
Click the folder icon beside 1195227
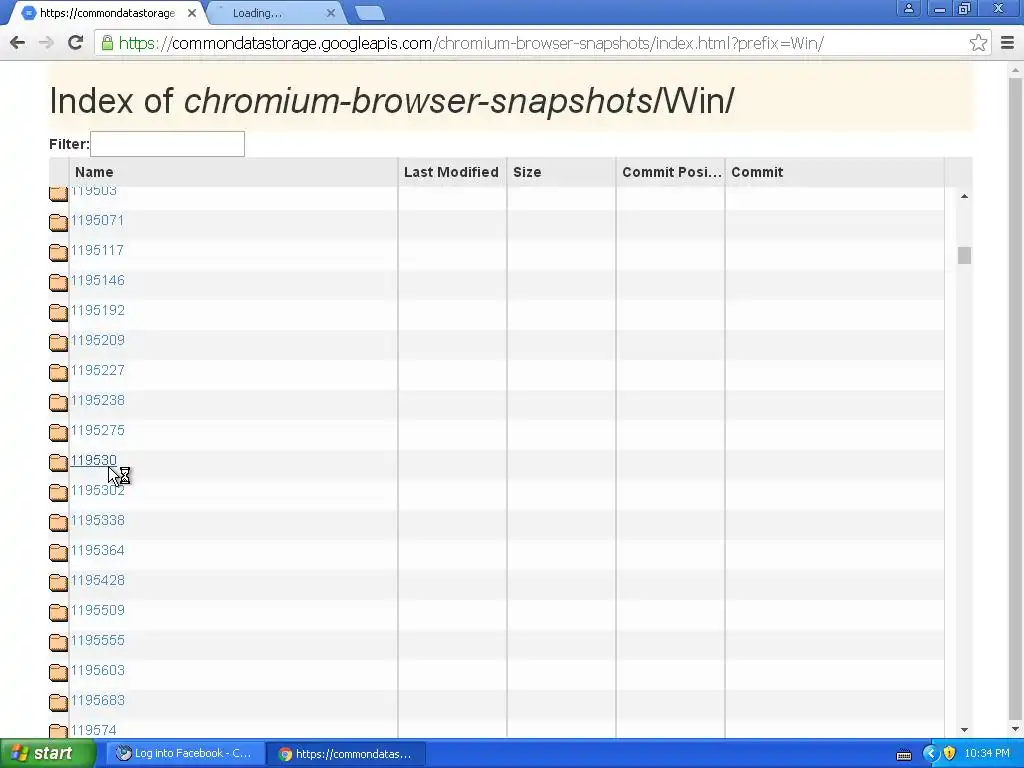point(58,373)
